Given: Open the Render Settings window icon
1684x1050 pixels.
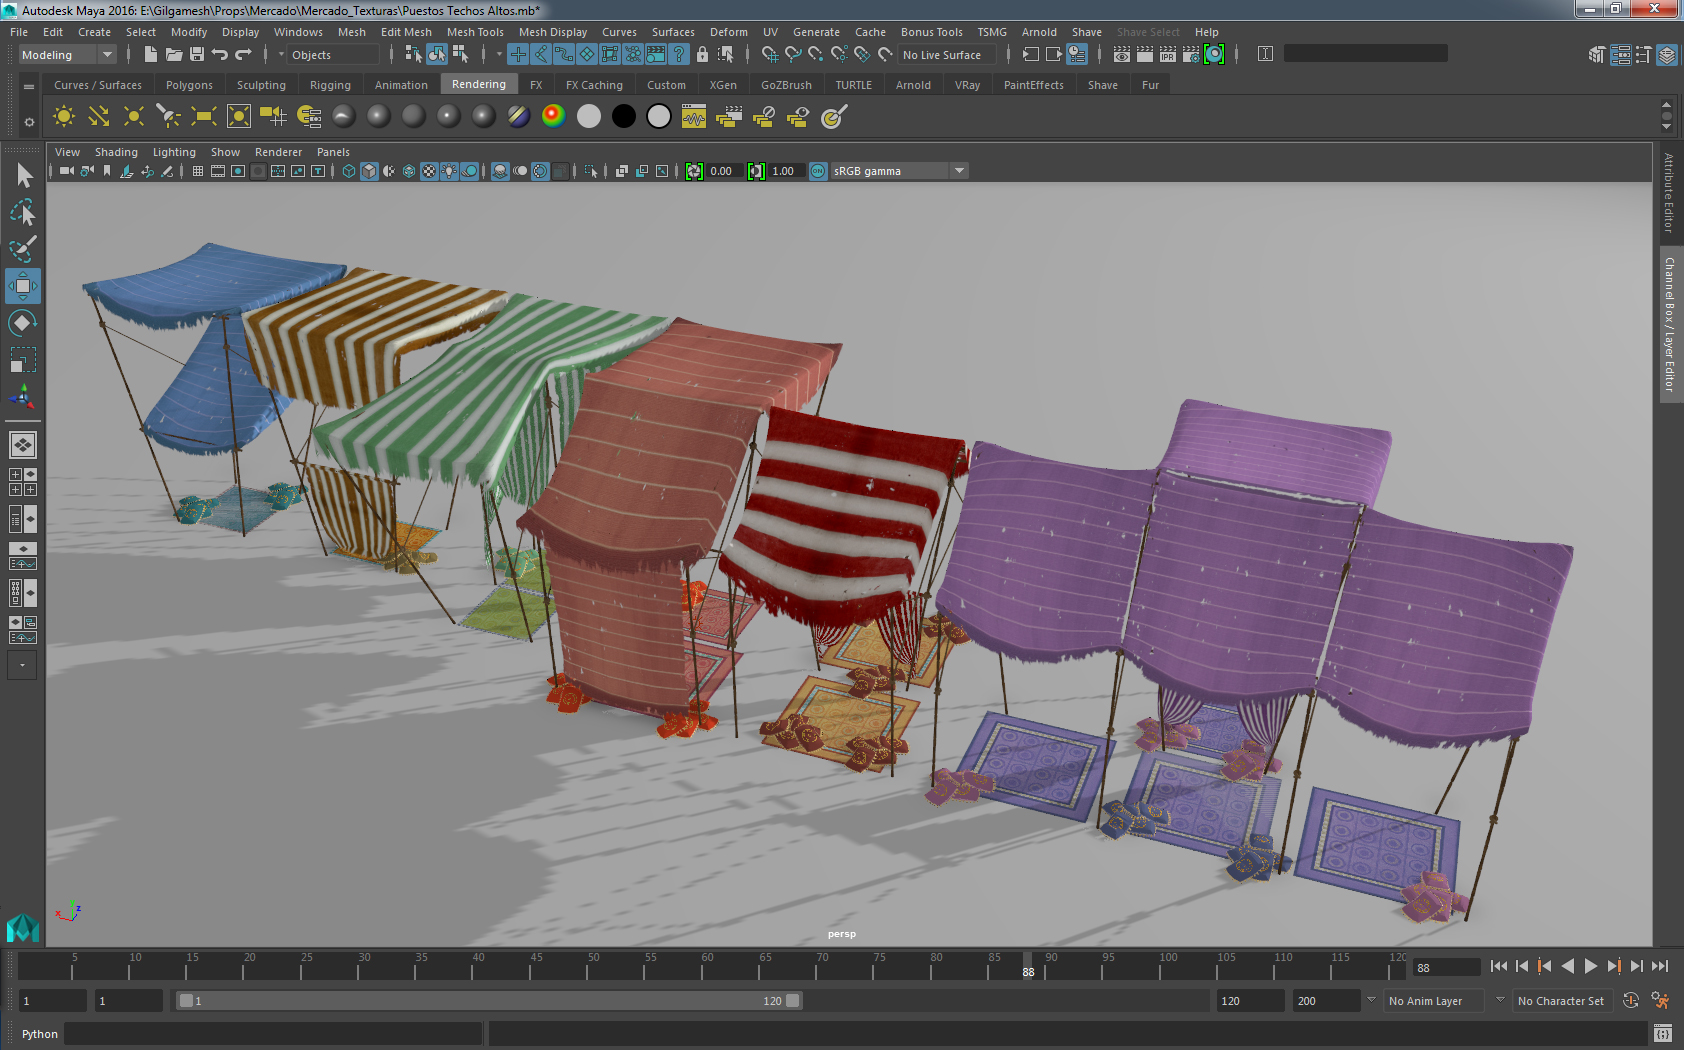Looking at the screenshot, I should pyautogui.click(x=1190, y=55).
